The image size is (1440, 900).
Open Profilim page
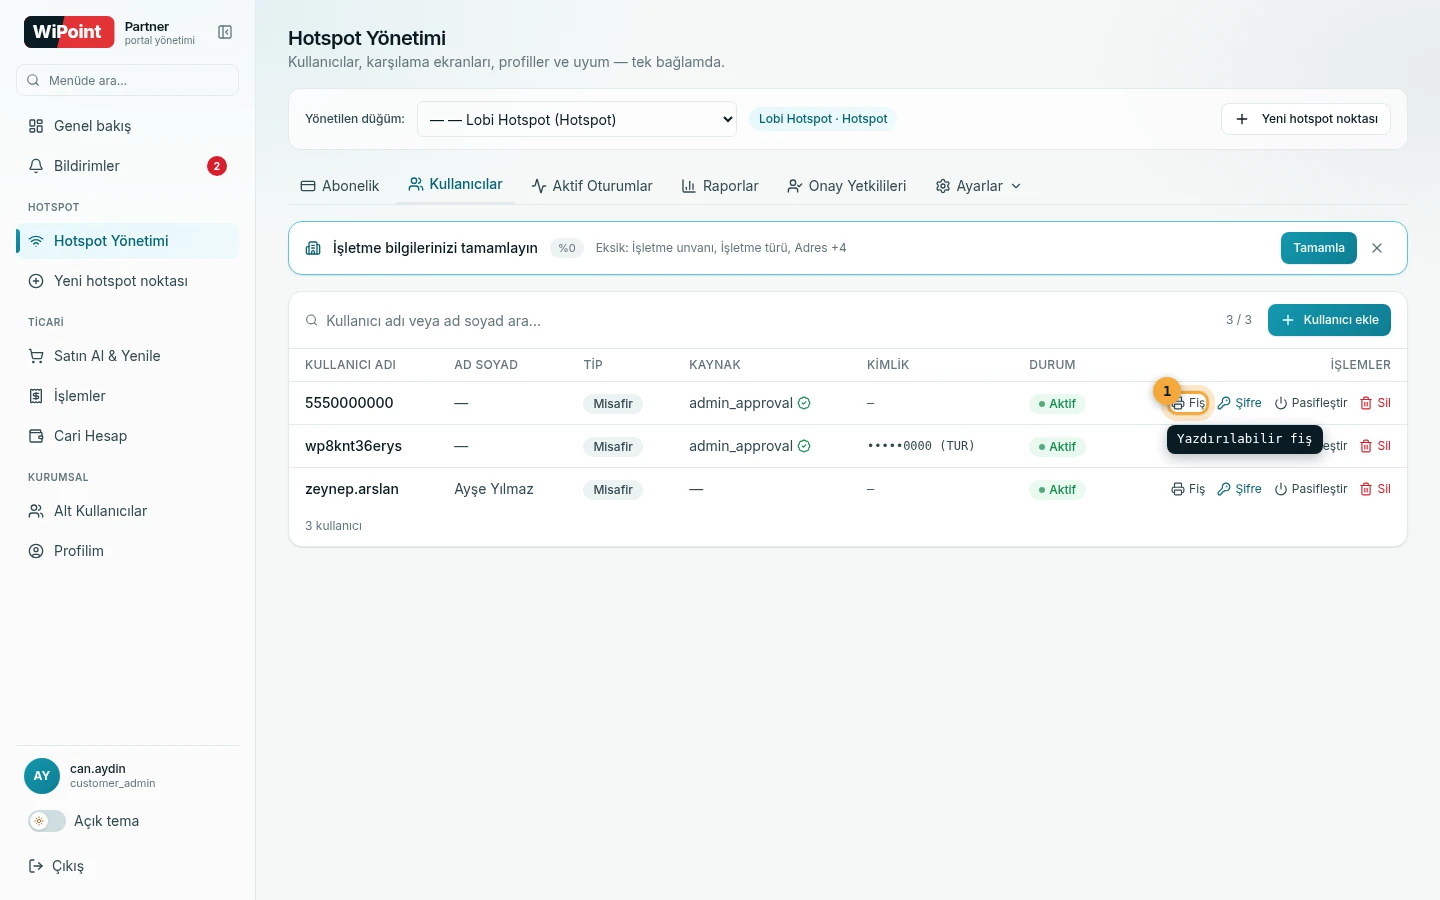click(x=127, y=551)
